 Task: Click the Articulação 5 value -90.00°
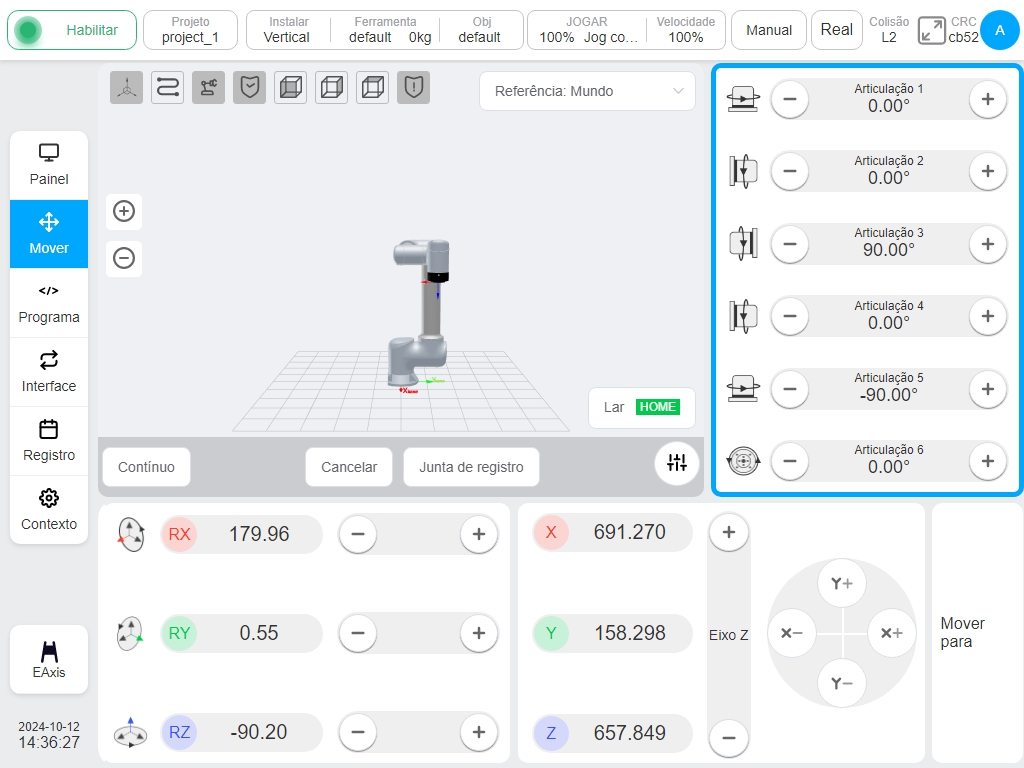pyautogui.click(x=888, y=395)
